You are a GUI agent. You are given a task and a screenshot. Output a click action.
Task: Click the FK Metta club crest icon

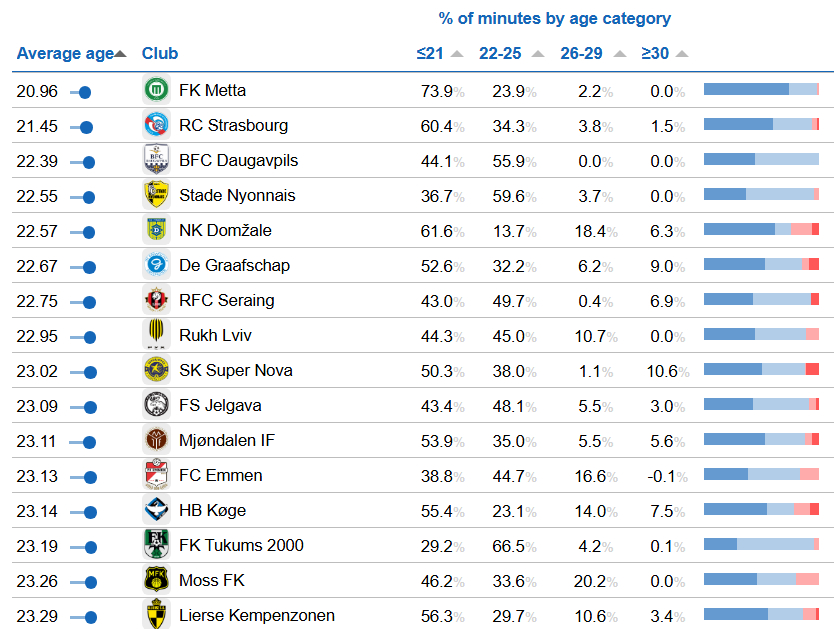coord(155,90)
